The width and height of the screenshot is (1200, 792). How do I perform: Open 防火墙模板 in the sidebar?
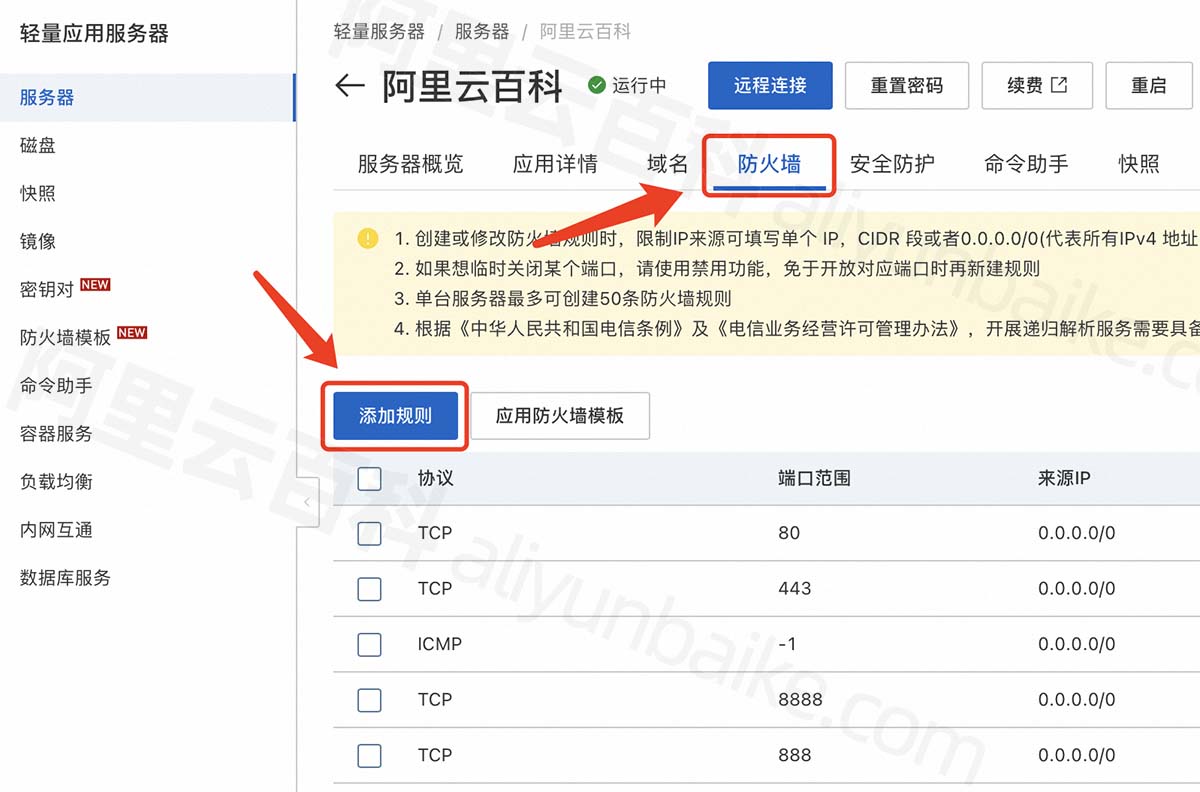65,338
